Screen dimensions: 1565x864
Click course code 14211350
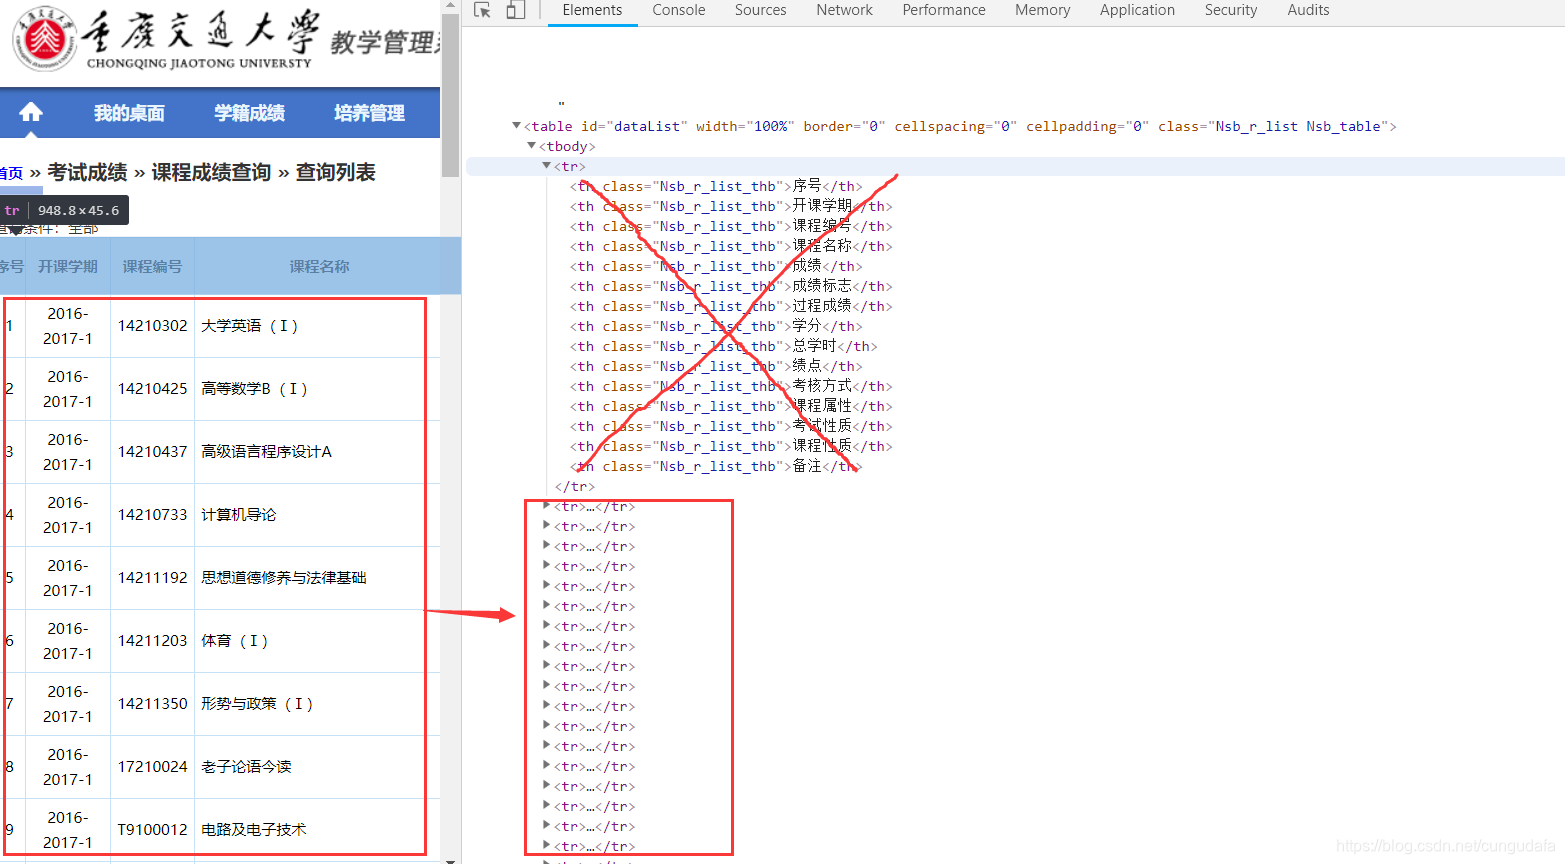pyautogui.click(x=152, y=704)
